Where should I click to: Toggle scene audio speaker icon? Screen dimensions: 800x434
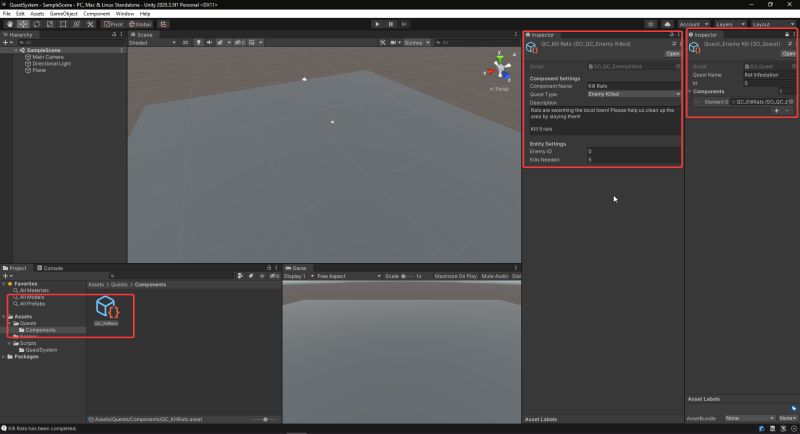tap(209, 43)
